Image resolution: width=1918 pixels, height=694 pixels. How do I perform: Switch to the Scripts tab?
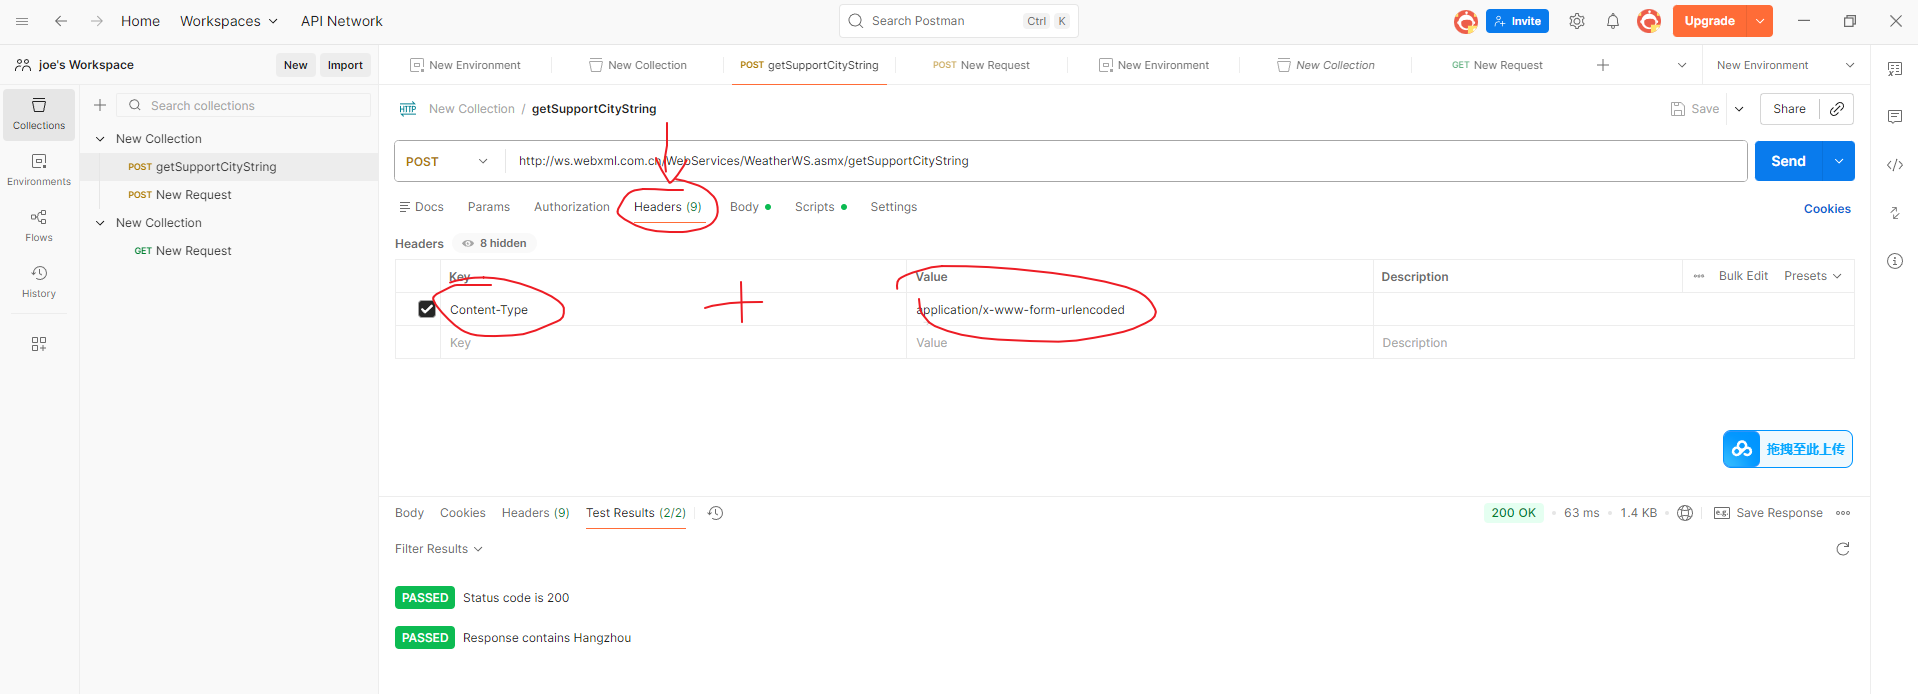pos(821,207)
